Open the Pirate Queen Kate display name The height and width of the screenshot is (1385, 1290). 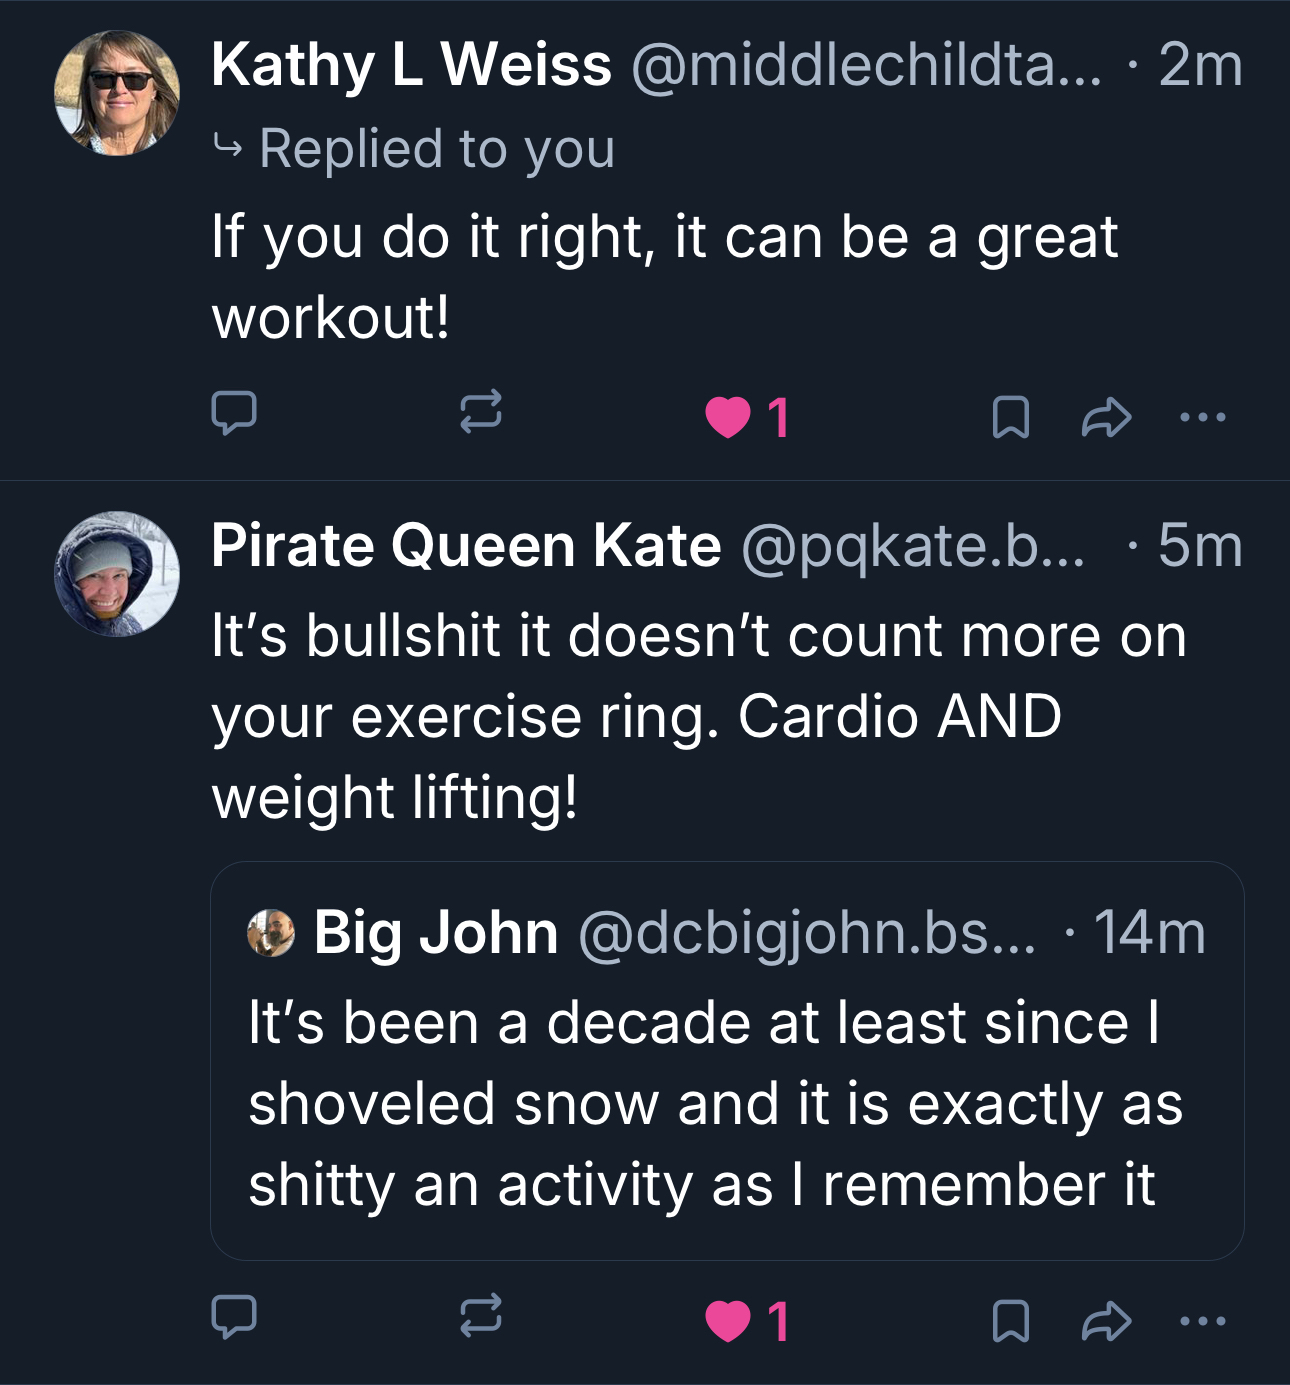coord(466,546)
